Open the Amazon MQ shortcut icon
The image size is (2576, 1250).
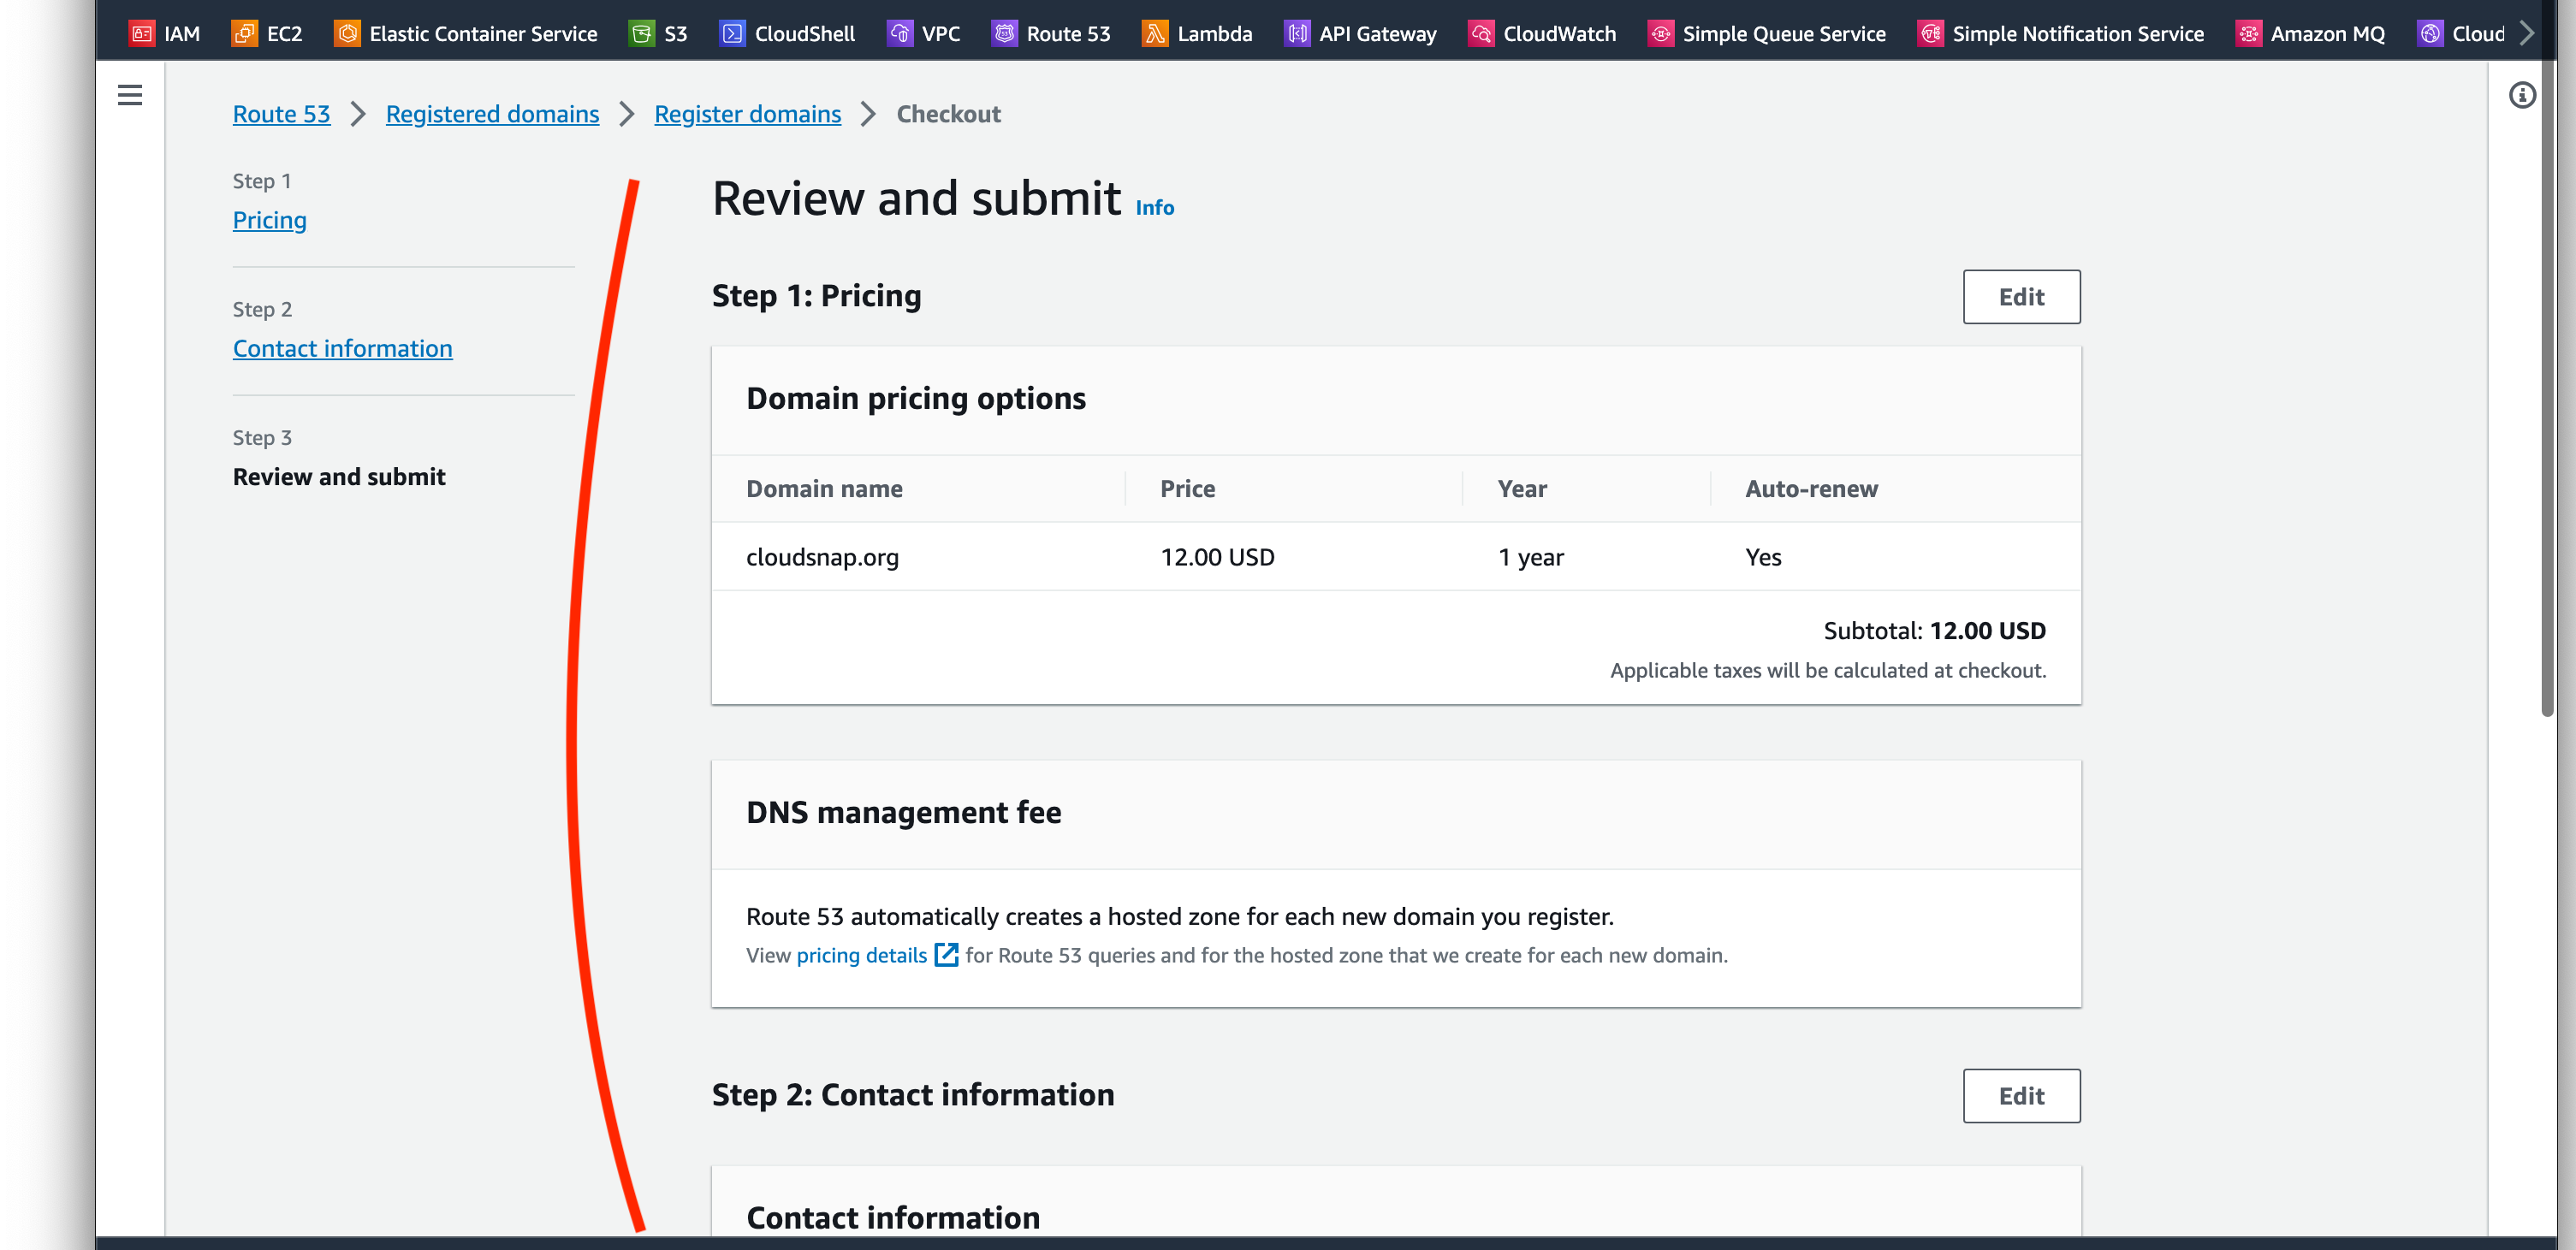pos(2249,33)
